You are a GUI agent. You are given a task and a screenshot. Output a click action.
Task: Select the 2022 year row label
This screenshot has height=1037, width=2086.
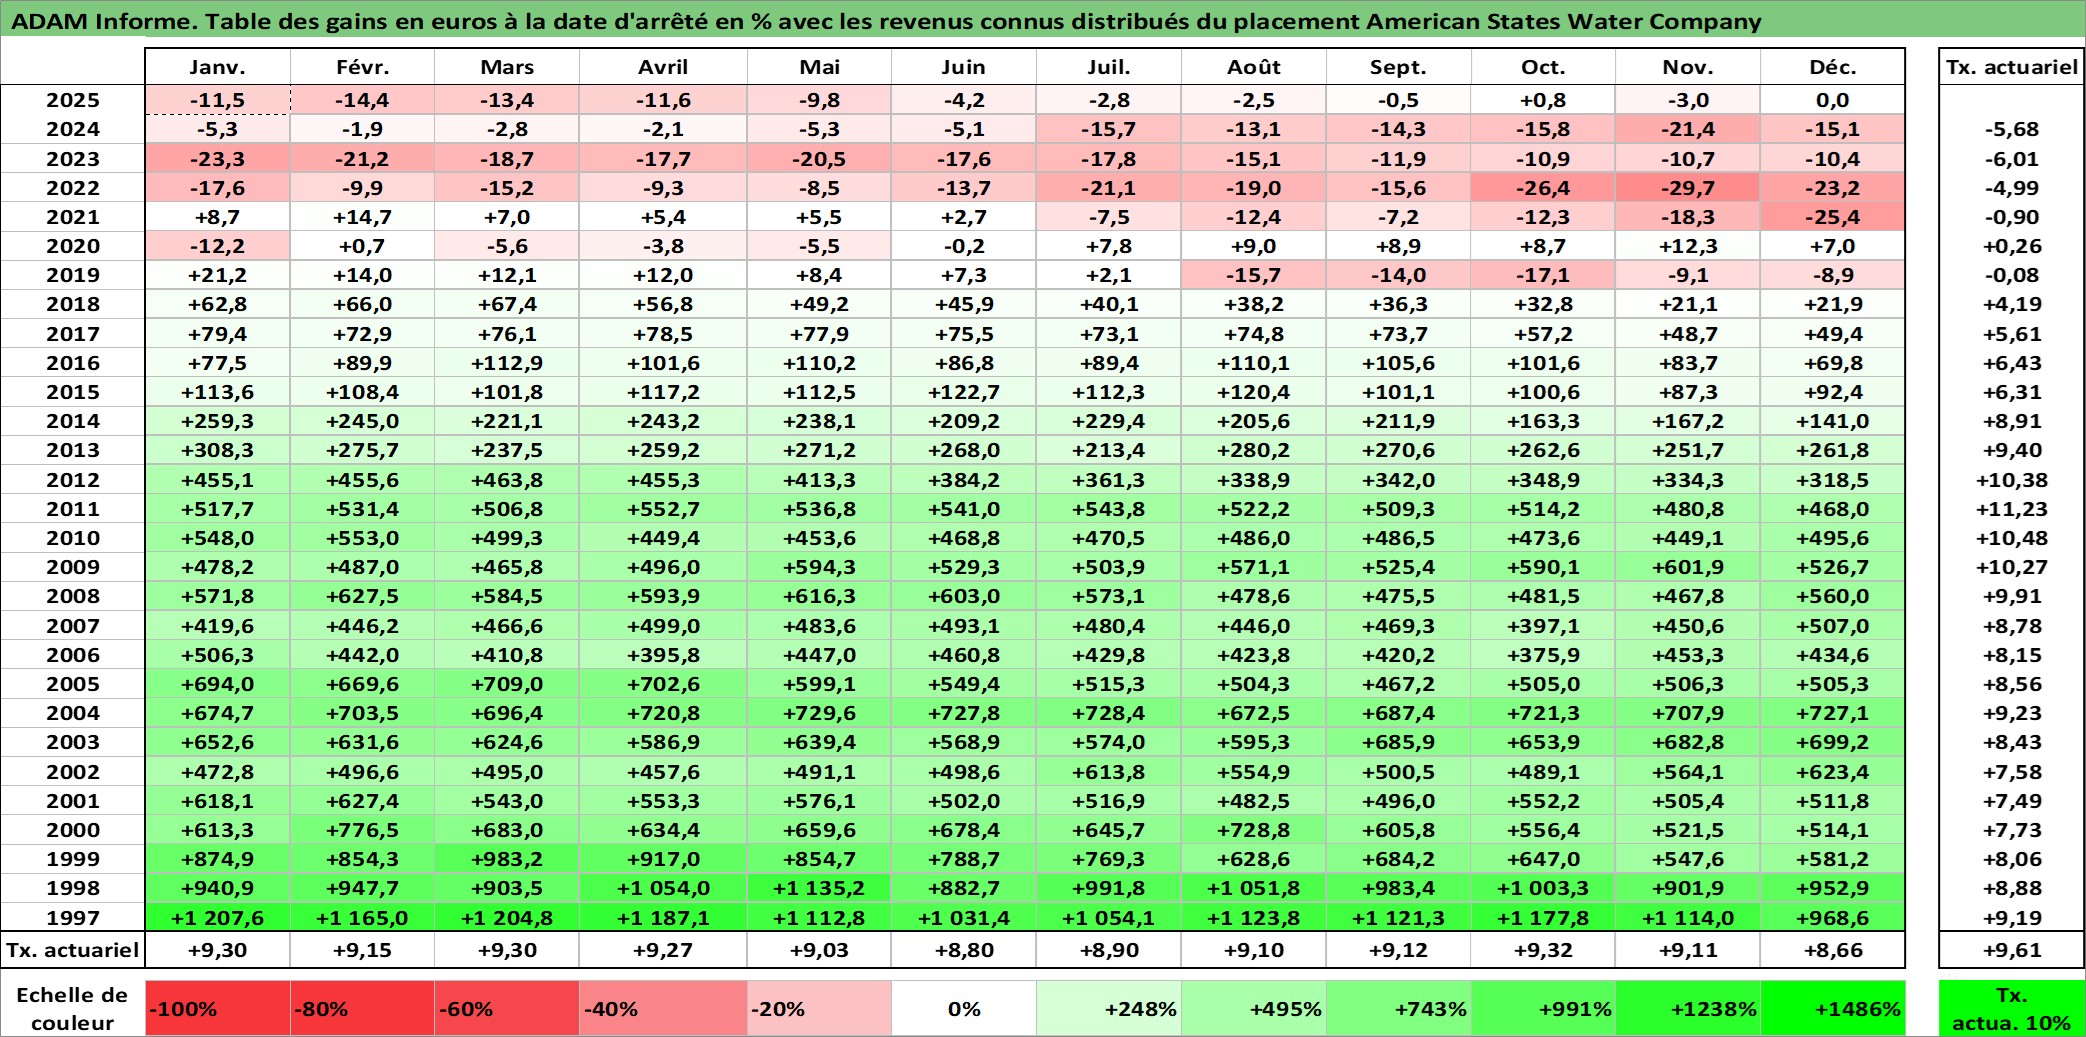[73, 188]
